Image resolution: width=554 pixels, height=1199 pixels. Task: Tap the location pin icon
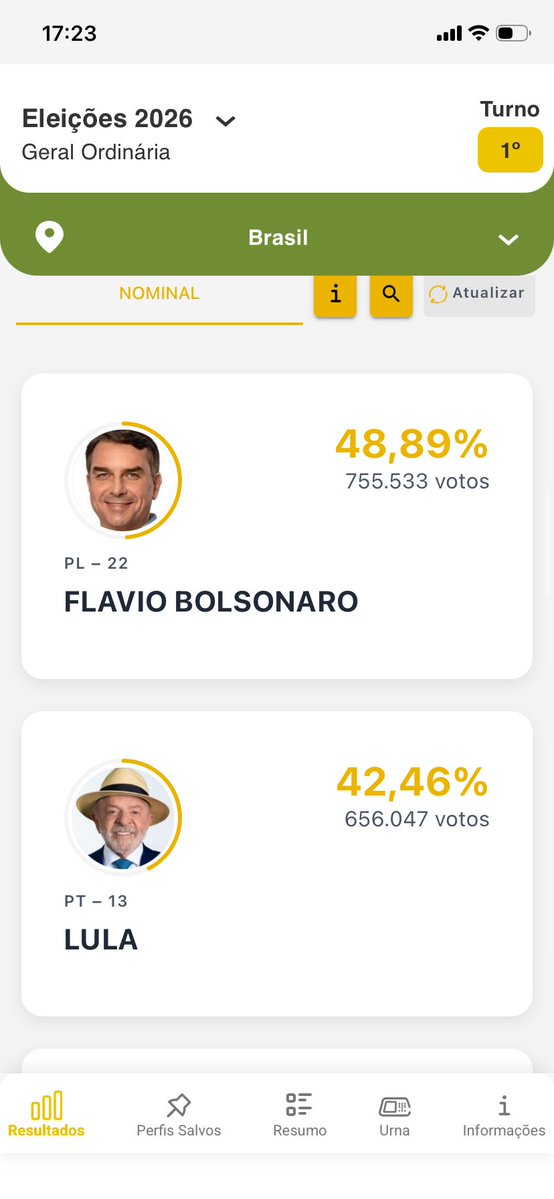[x=50, y=238]
